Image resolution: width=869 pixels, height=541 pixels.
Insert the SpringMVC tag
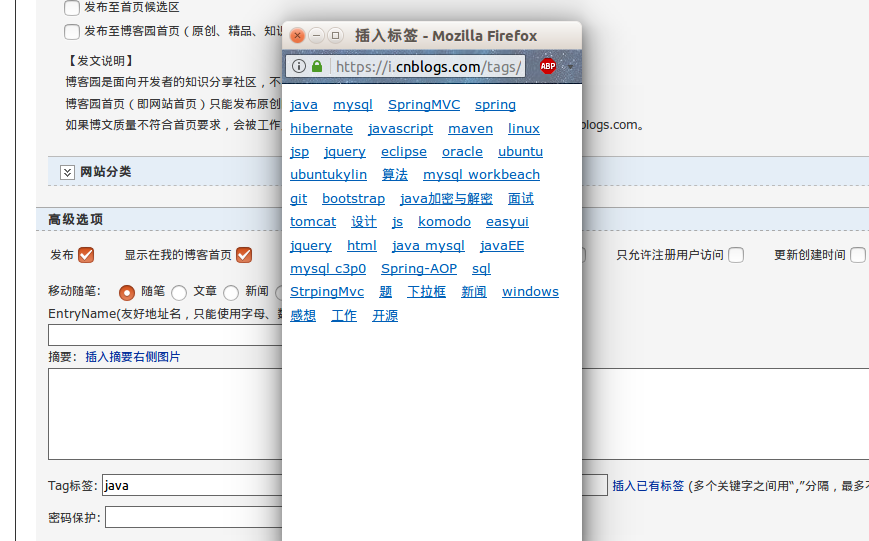click(x=424, y=105)
